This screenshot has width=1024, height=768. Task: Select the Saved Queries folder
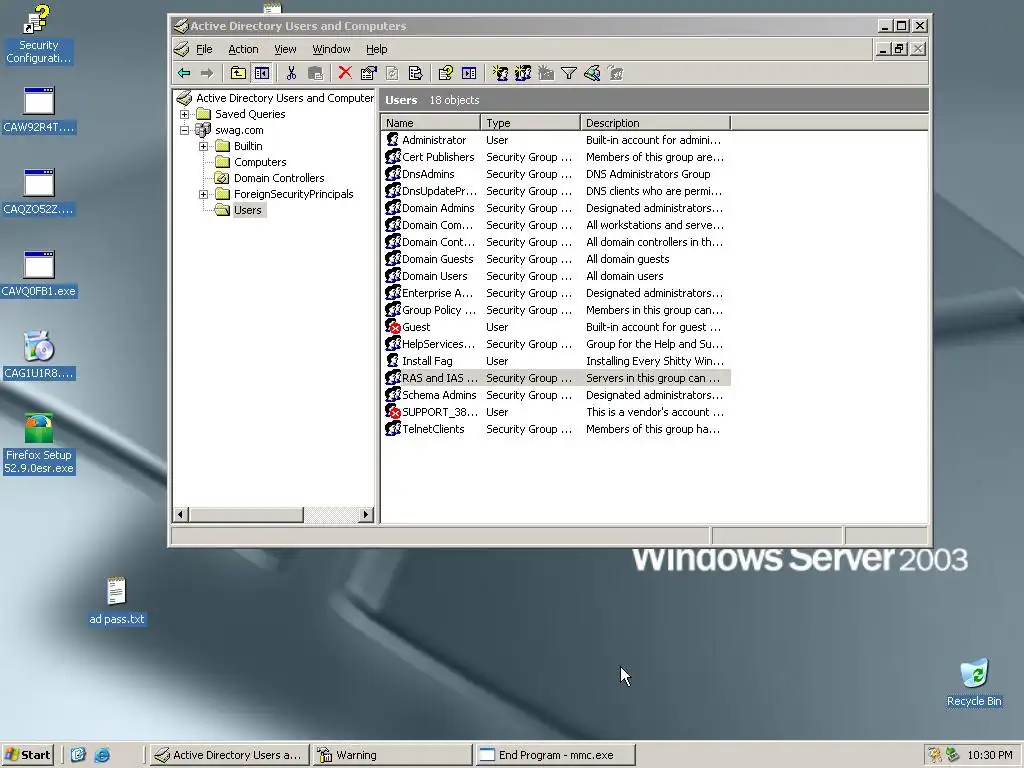coord(250,114)
